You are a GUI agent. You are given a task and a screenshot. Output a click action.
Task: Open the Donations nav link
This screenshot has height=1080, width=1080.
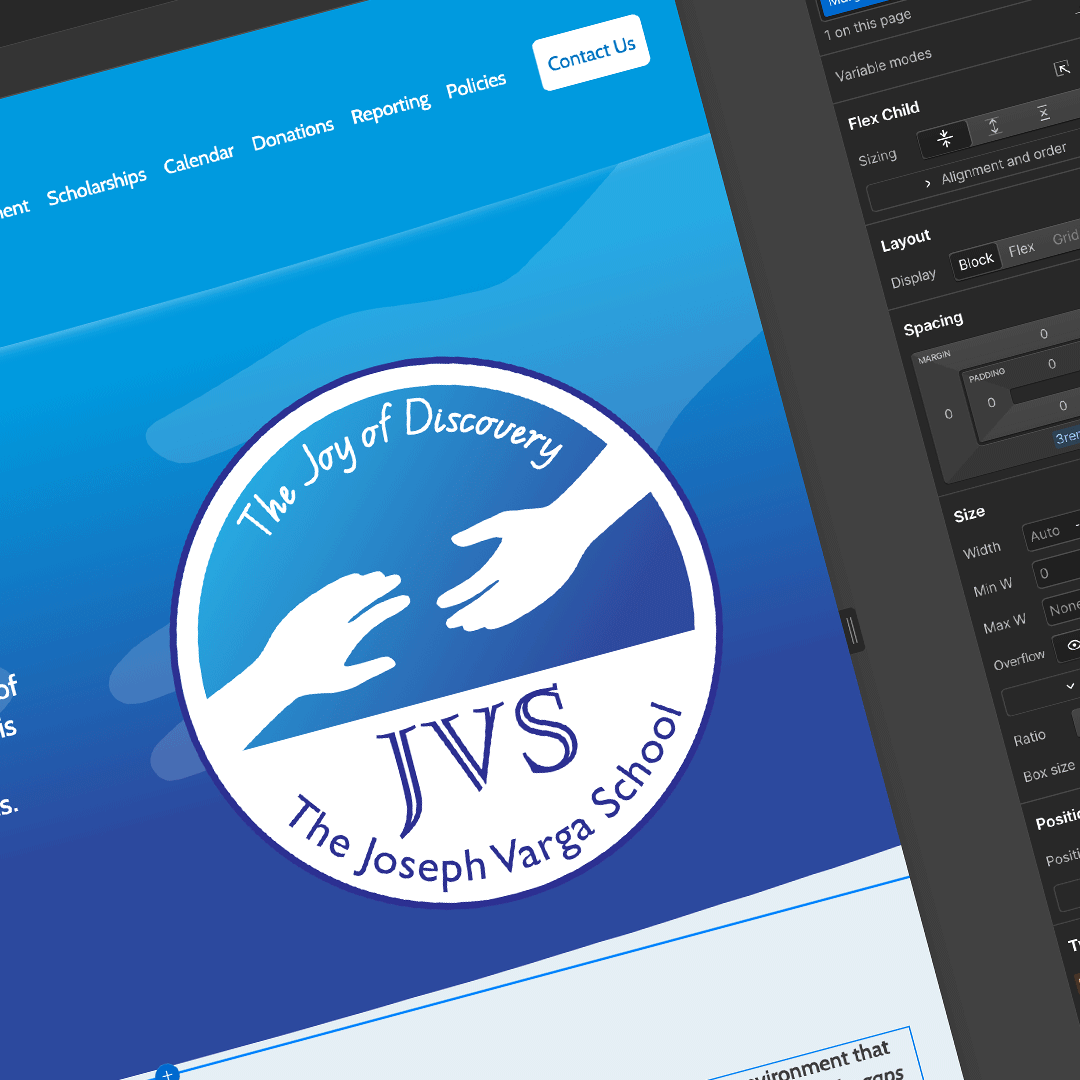(x=293, y=133)
